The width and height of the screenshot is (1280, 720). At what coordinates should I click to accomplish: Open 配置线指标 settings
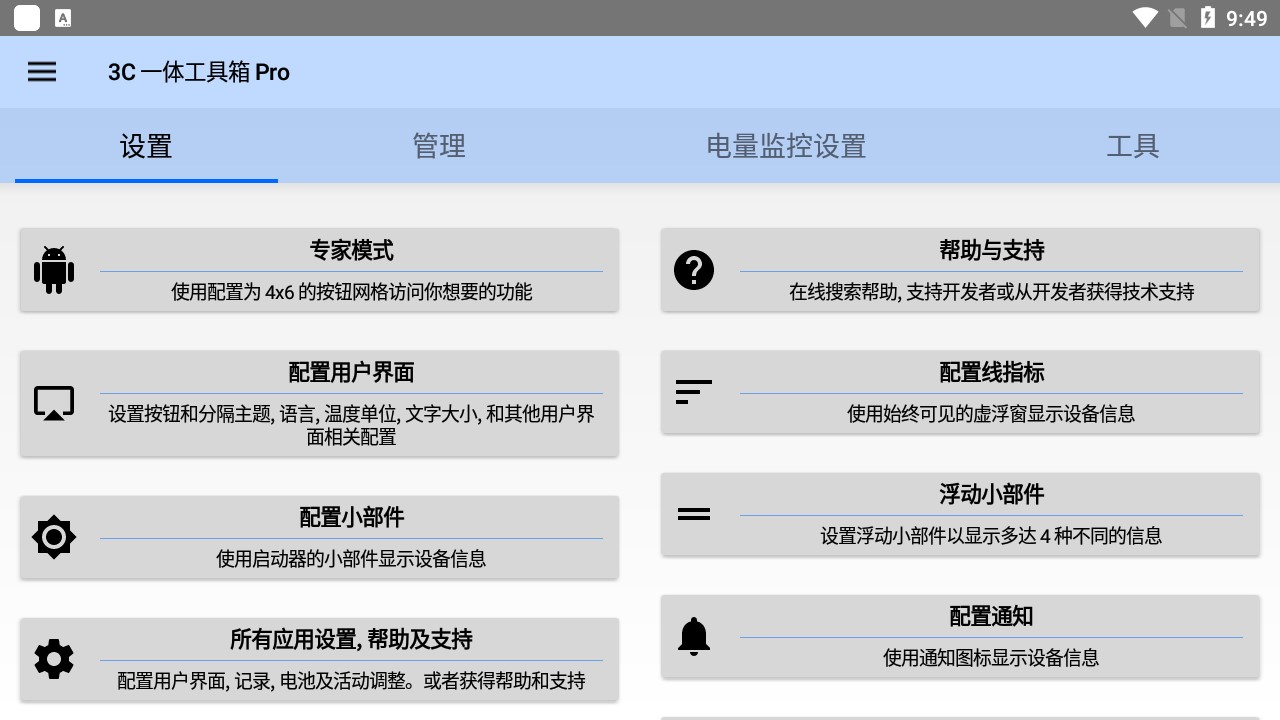point(960,392)
